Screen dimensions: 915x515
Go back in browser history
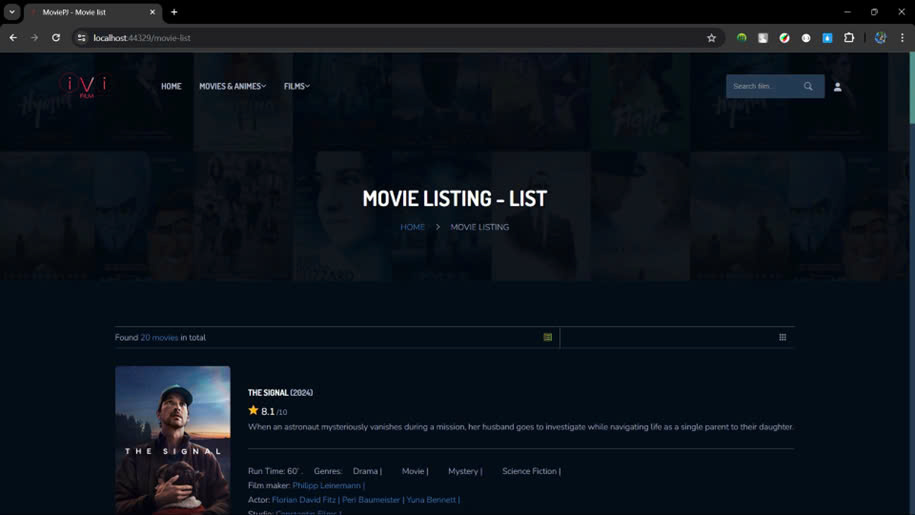pyautogui.click(x=13, y=38)
